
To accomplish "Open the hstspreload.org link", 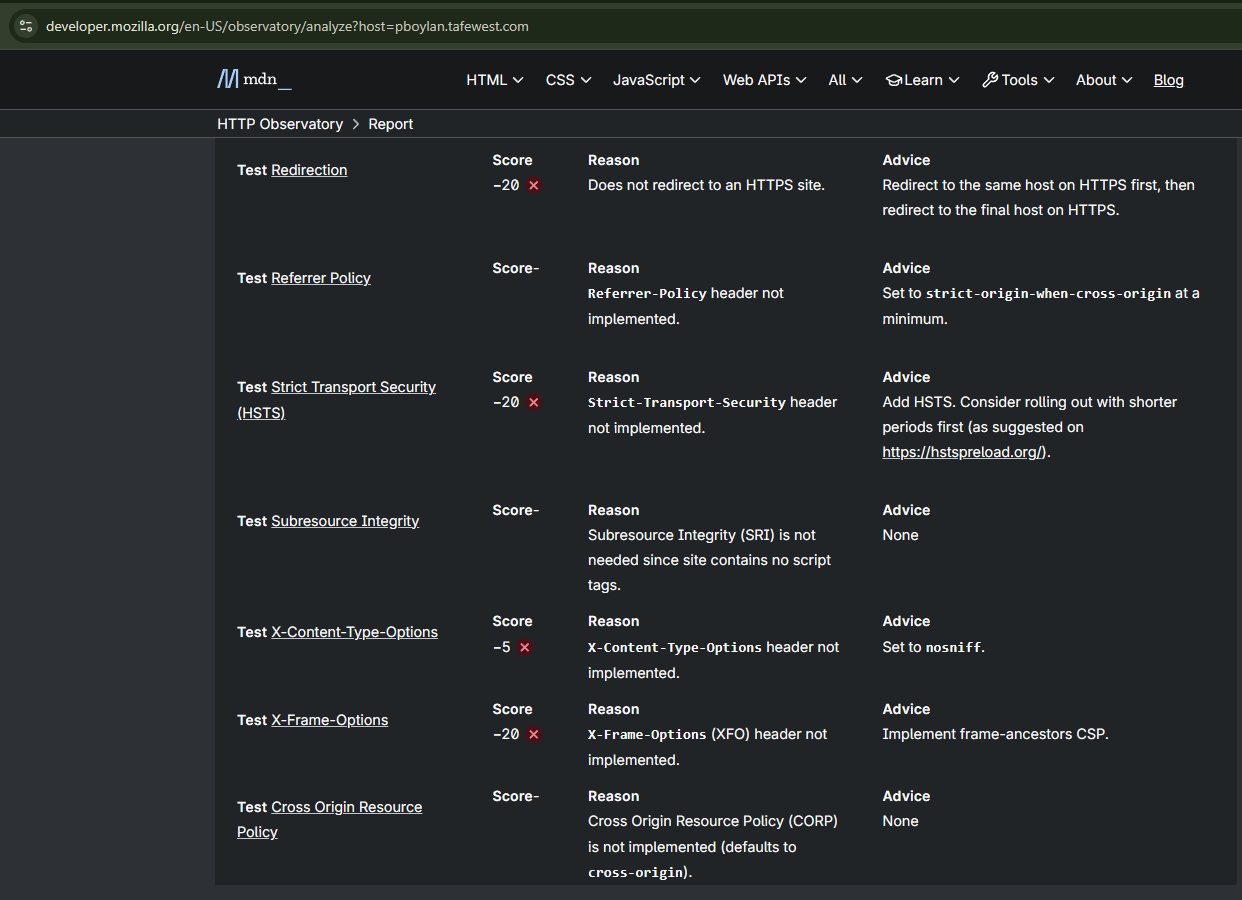I will [x=963, y=452].
